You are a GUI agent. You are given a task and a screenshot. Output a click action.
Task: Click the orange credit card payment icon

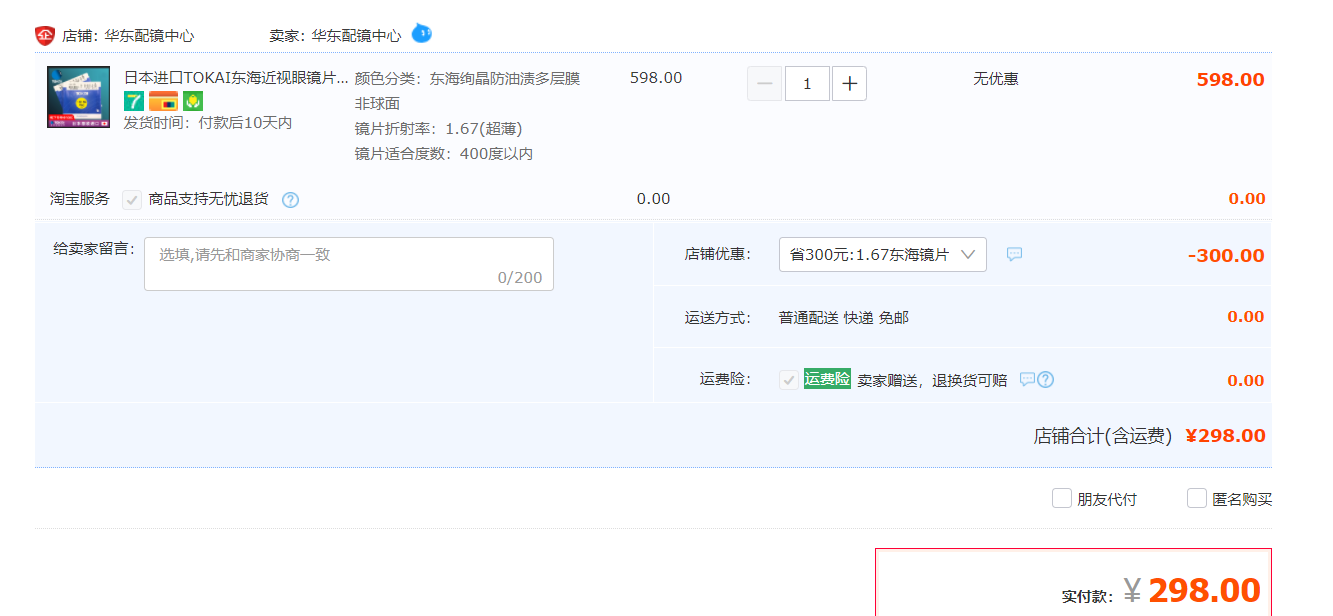click(163, 101)
